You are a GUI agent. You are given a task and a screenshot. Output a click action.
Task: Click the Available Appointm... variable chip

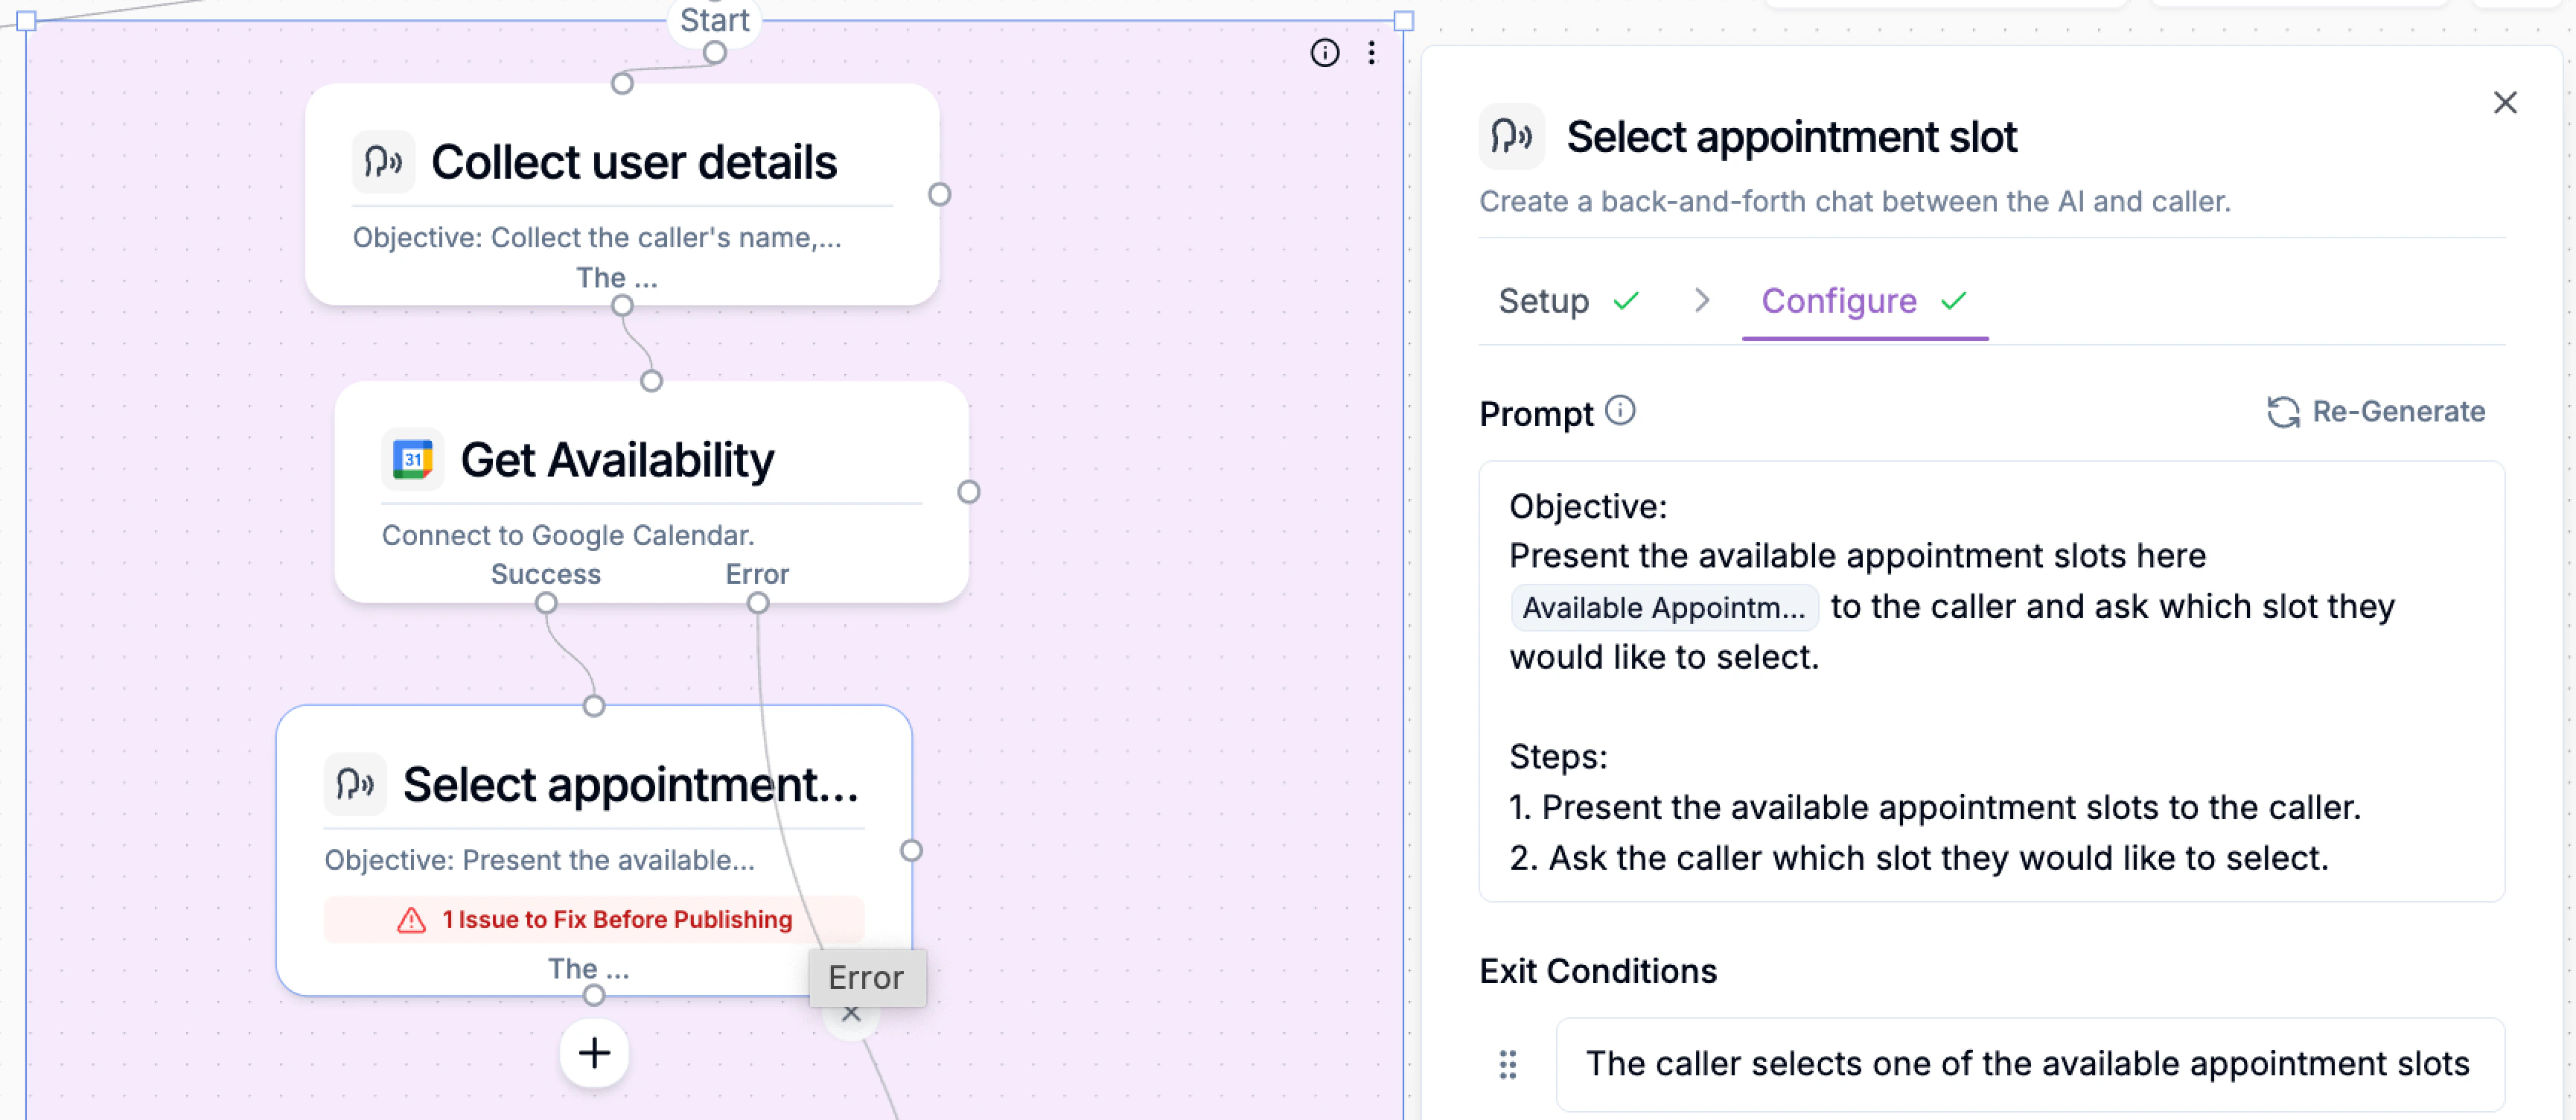(1663, 607)
